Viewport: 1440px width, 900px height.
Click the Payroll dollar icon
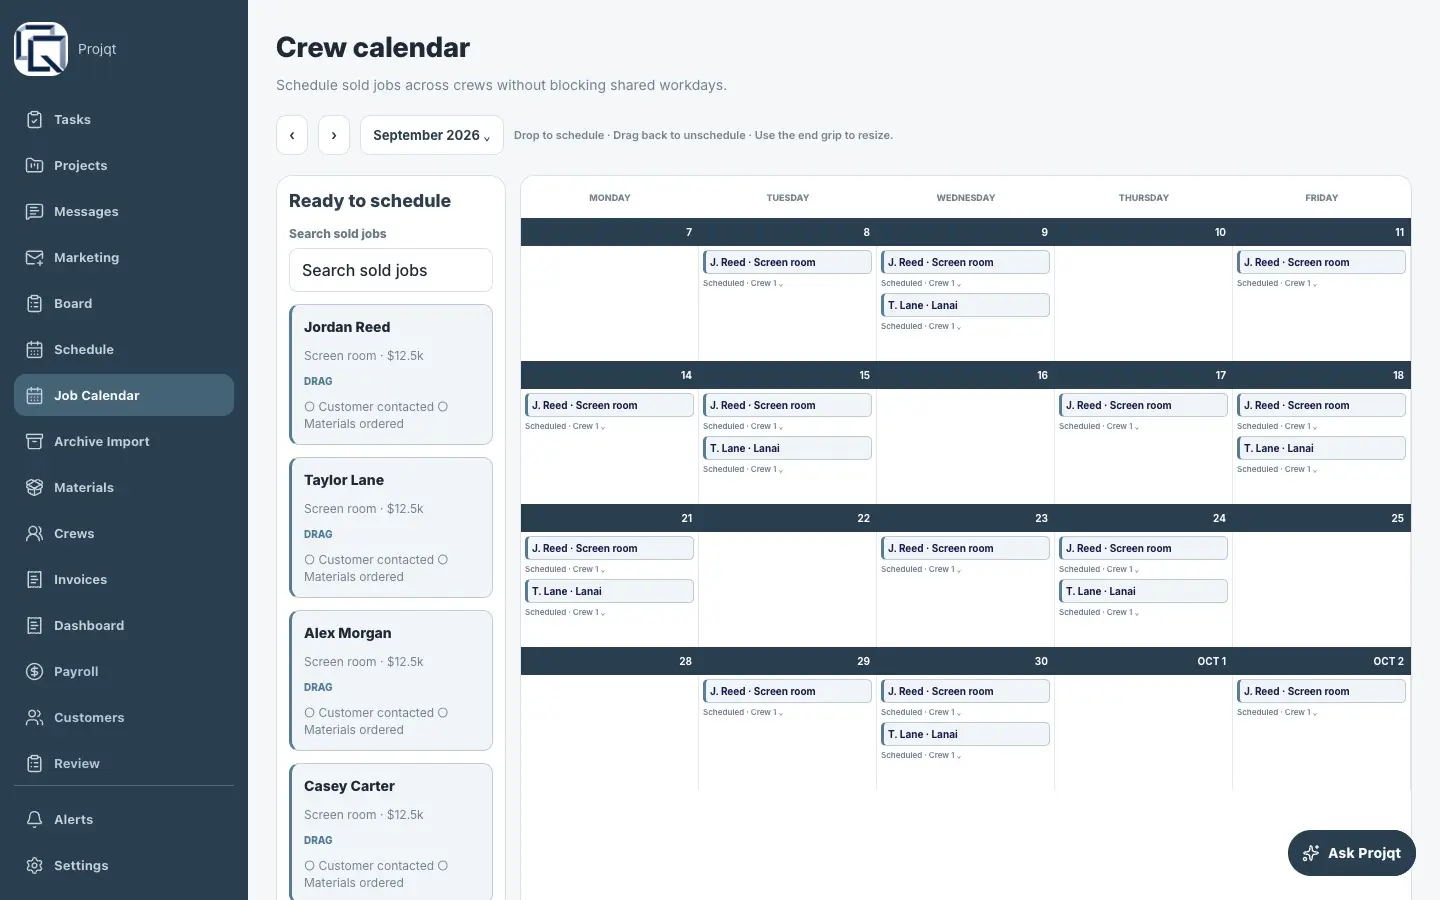35,672
